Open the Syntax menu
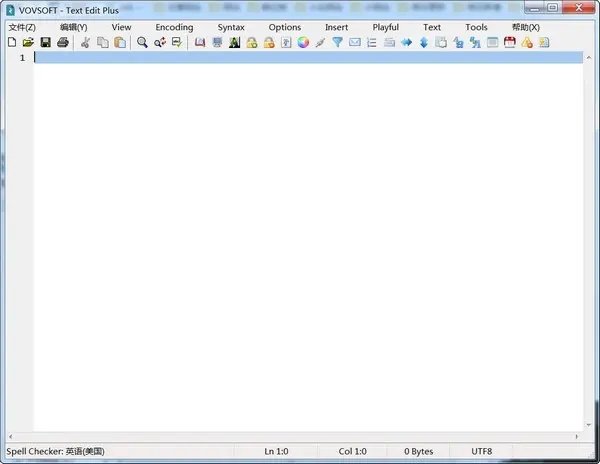 tap(231, 27)
